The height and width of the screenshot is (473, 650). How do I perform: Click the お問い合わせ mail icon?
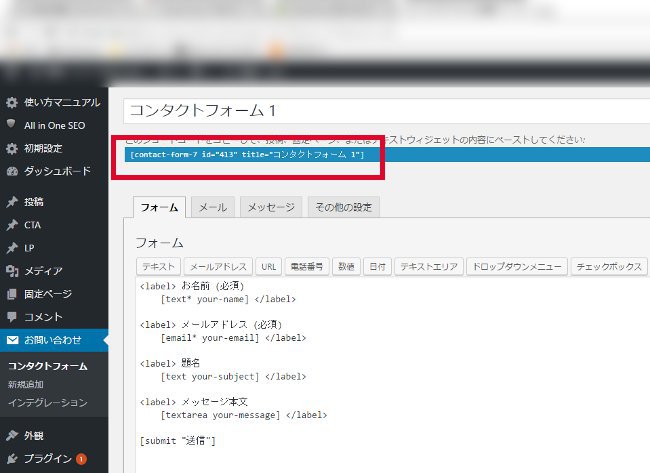tap(11, 341)
